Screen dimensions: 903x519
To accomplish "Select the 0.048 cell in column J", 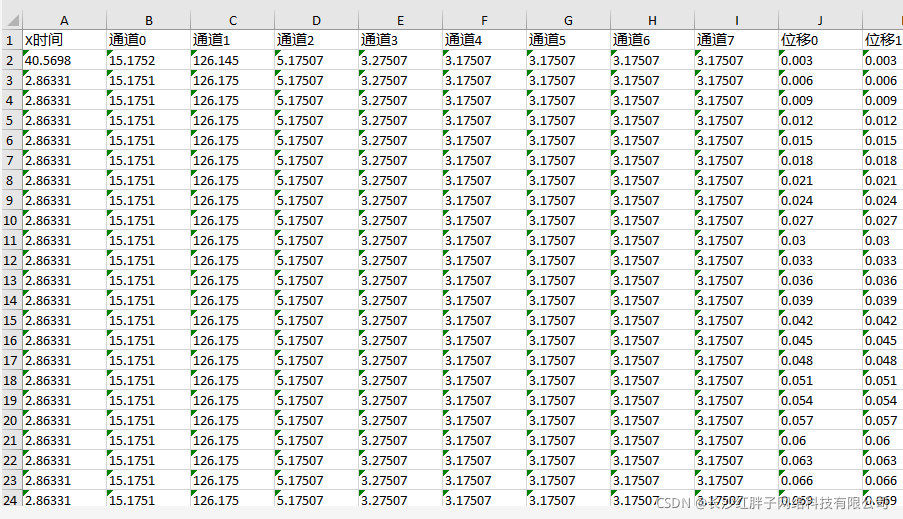I will pyautogui.click(x=821, y=360).
